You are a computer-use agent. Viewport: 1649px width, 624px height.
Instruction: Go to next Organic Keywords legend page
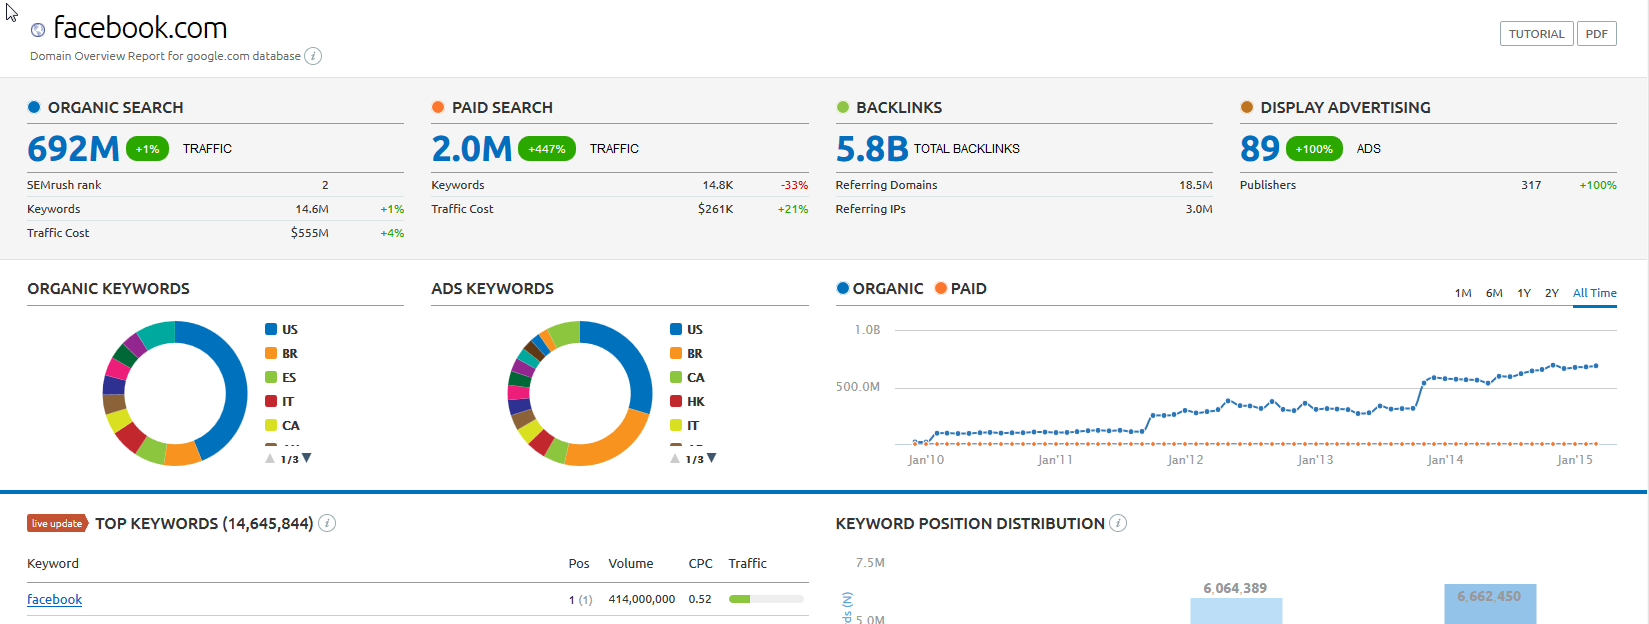coord(307,458)
